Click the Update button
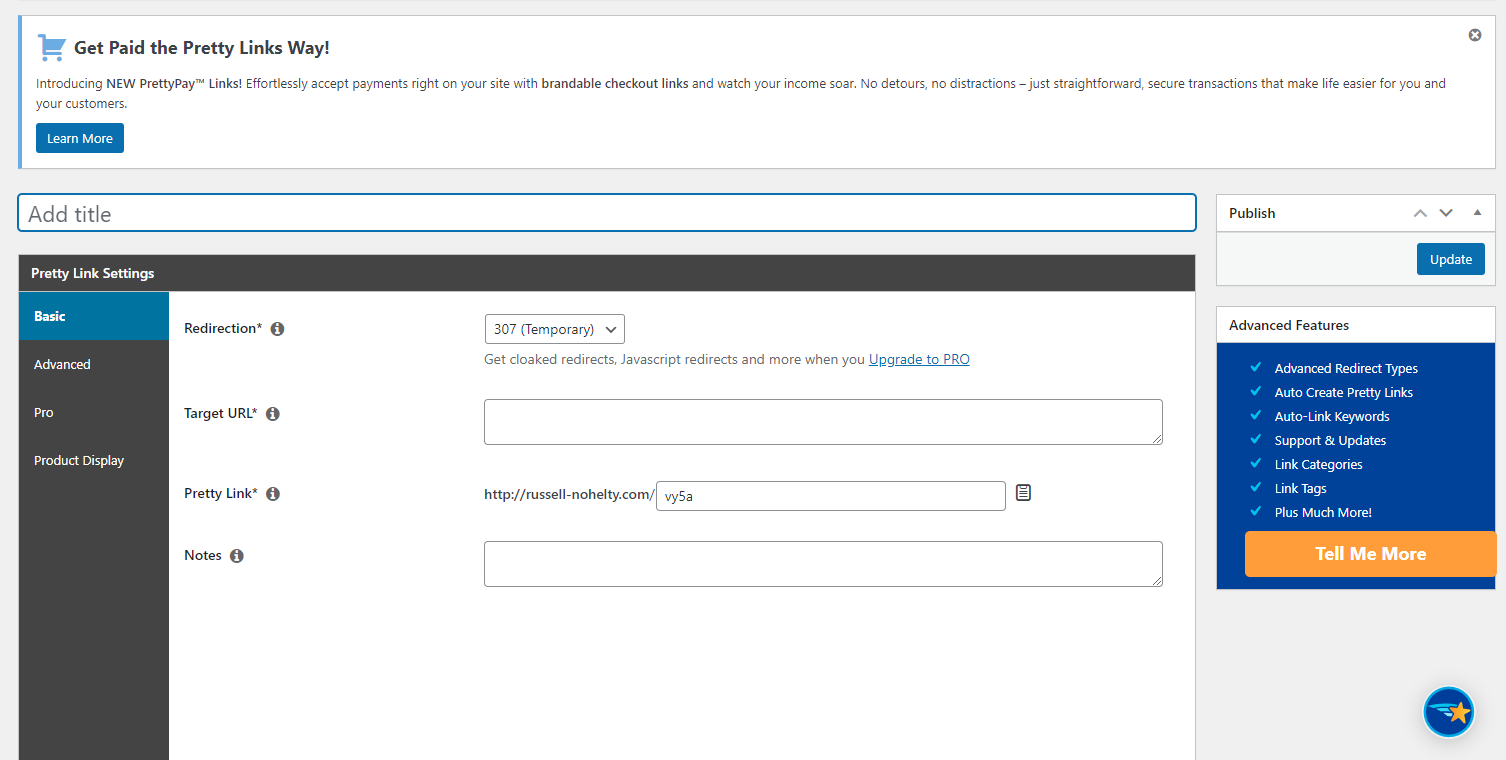This screenshot has height=760, width=1506. click(x=1450, y=259)
